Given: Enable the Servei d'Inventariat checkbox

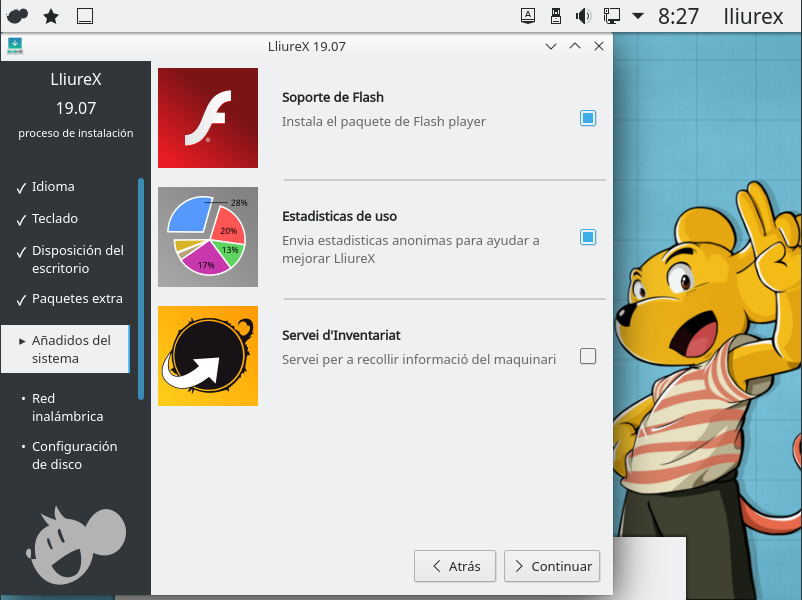Looking at the screenshot, I should 588,356.
